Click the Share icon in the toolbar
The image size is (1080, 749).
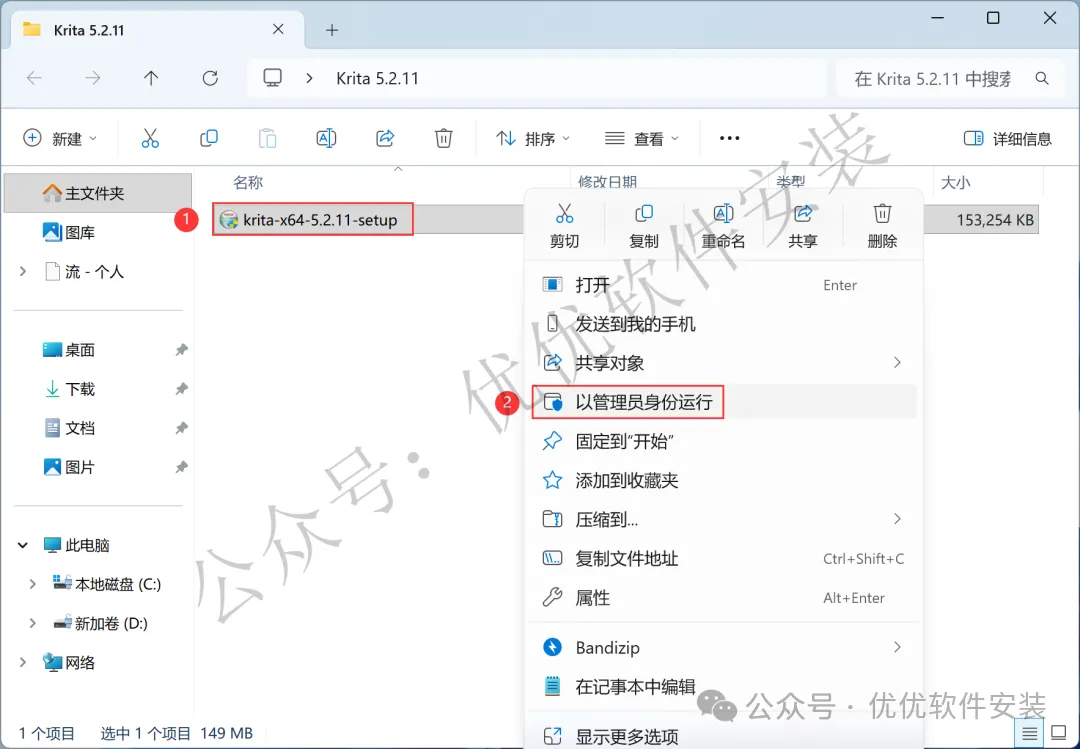[x=384, y=138]
